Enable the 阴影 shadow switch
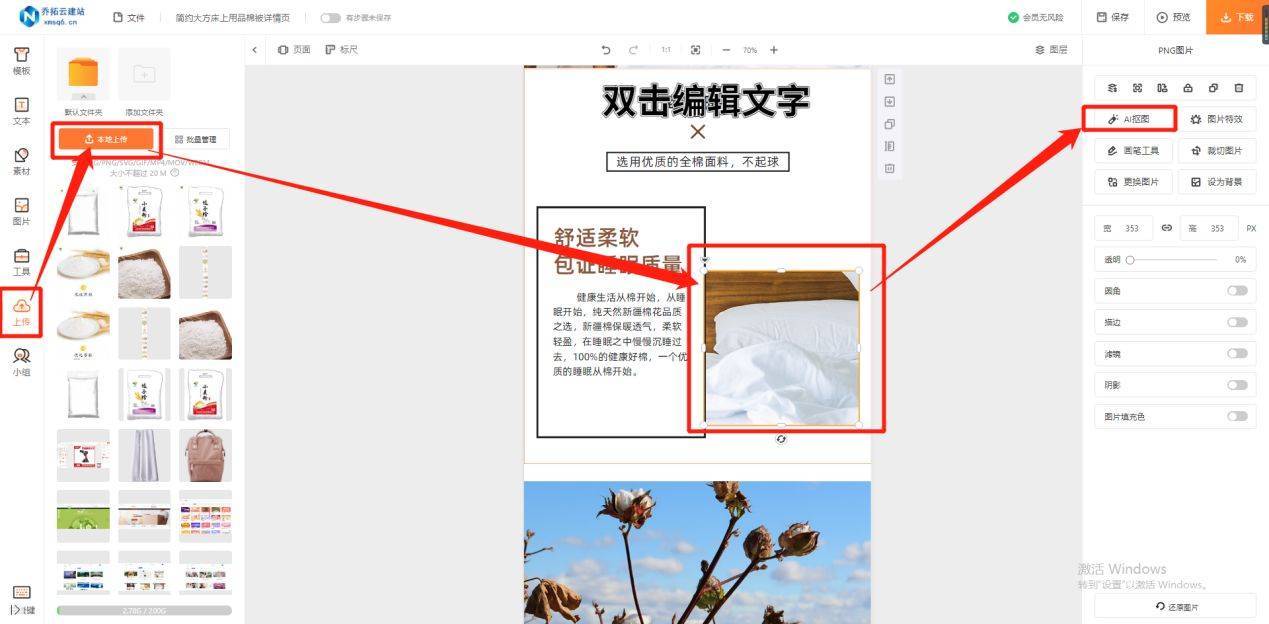This screenshot has width=1269, height=624. pos(1237,385)
